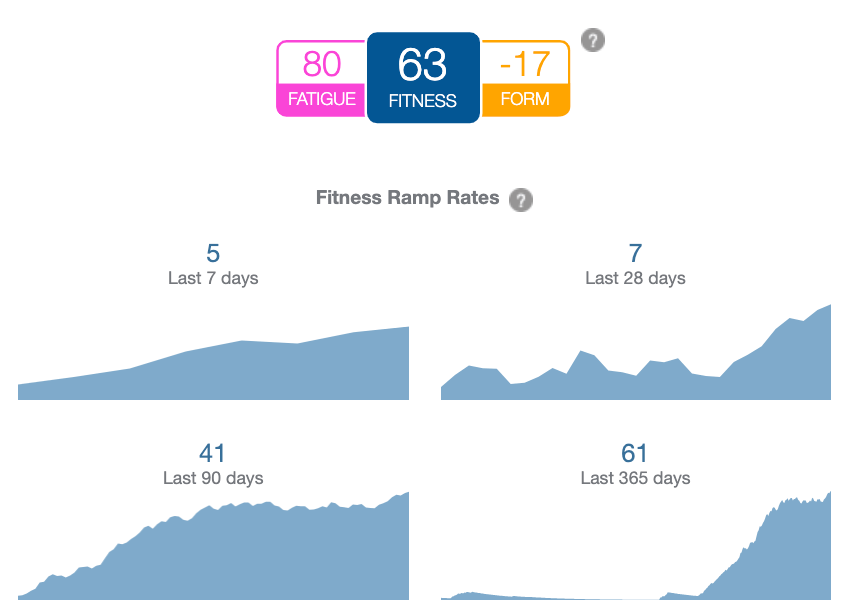The width and height of the screenshot is (846, 612).
Task: Click the 90-day ramp rate value 41
Action: (213, 454)
